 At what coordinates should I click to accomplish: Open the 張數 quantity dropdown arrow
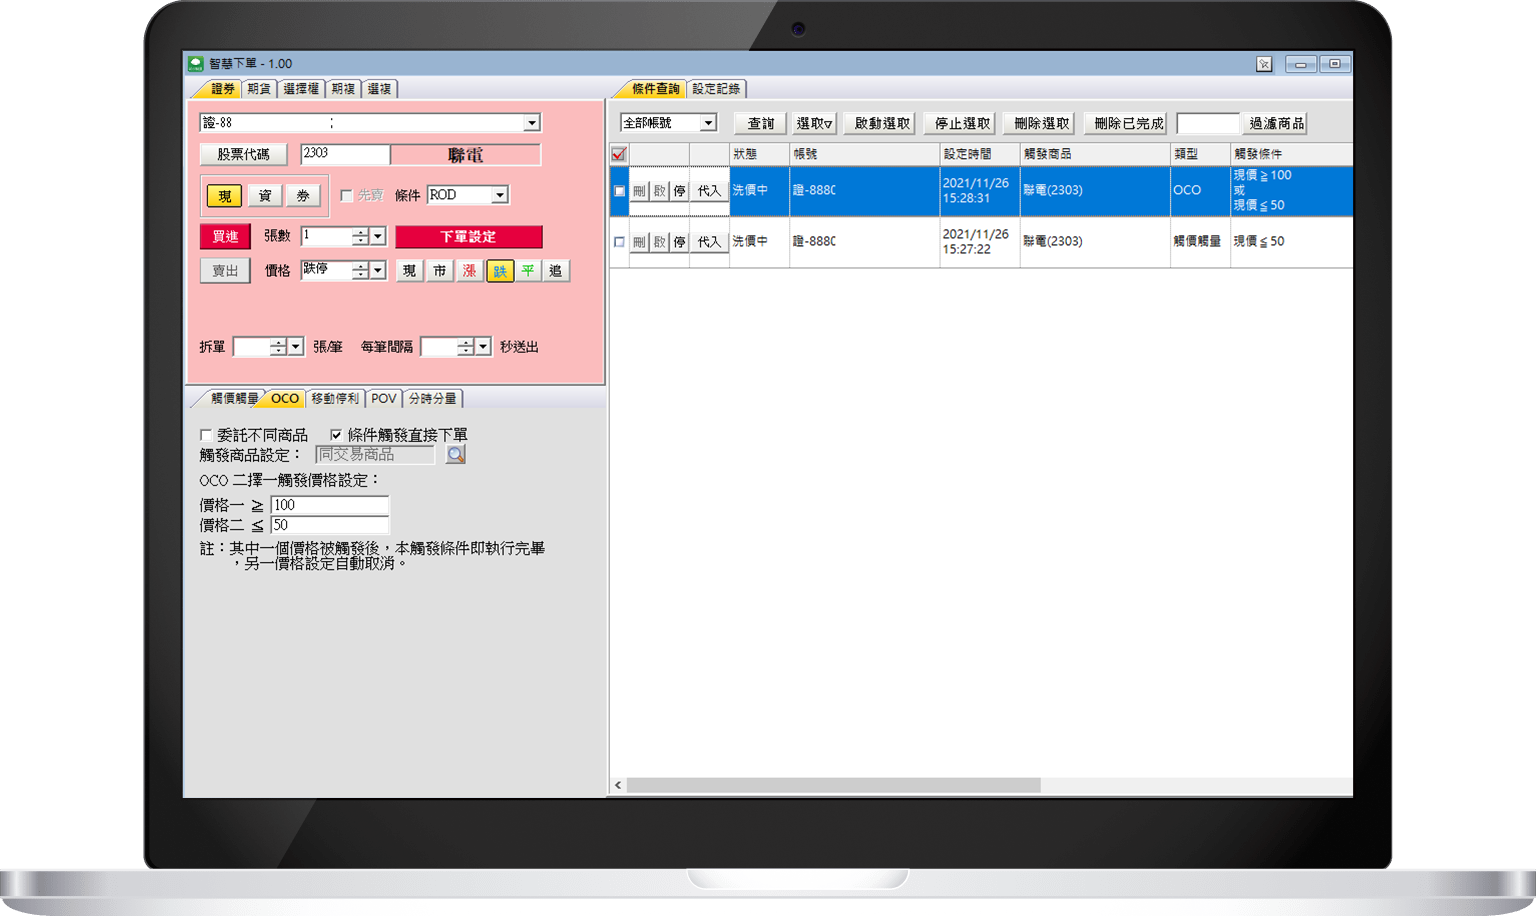tap(378, 237)
